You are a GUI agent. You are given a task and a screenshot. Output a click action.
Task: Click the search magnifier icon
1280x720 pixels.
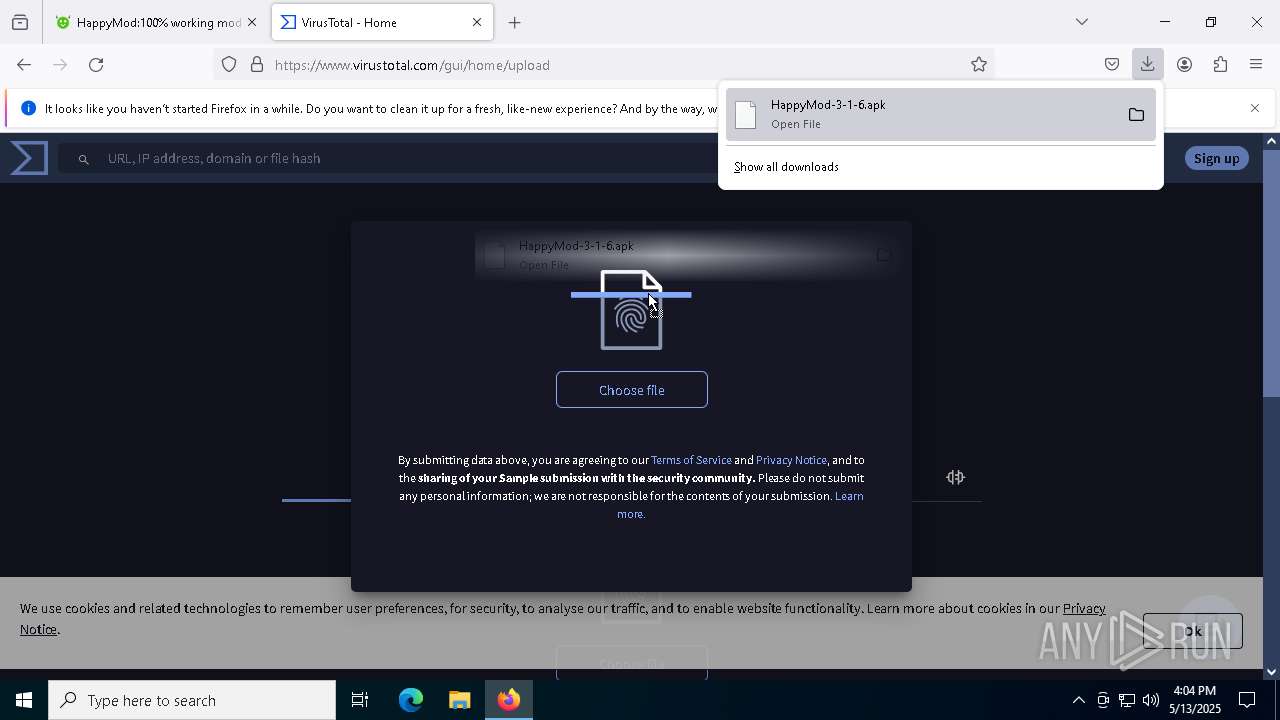coord(84,159)
